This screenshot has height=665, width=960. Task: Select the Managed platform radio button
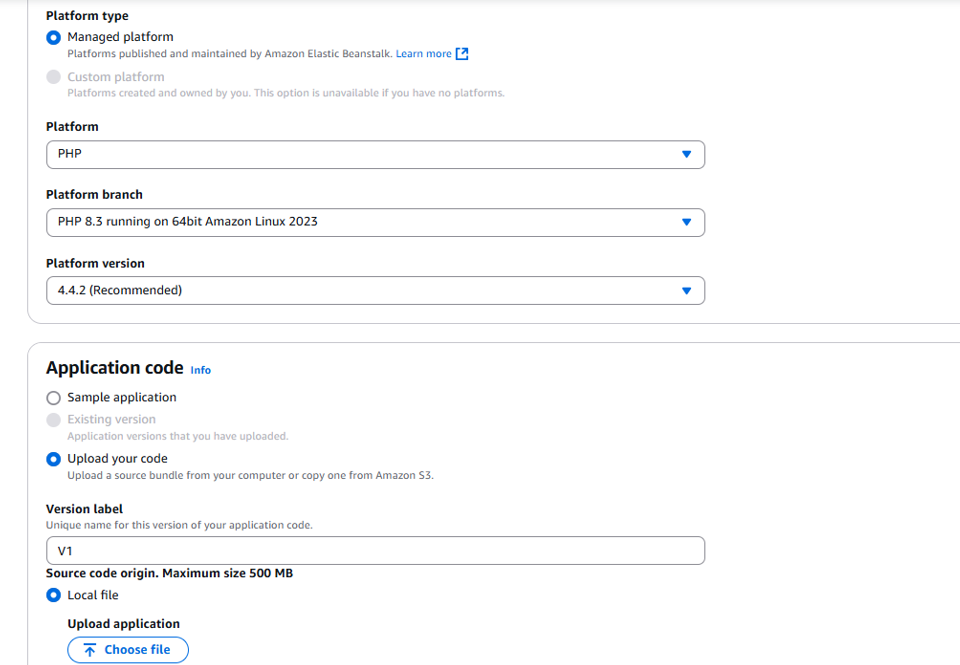[54, 37]
